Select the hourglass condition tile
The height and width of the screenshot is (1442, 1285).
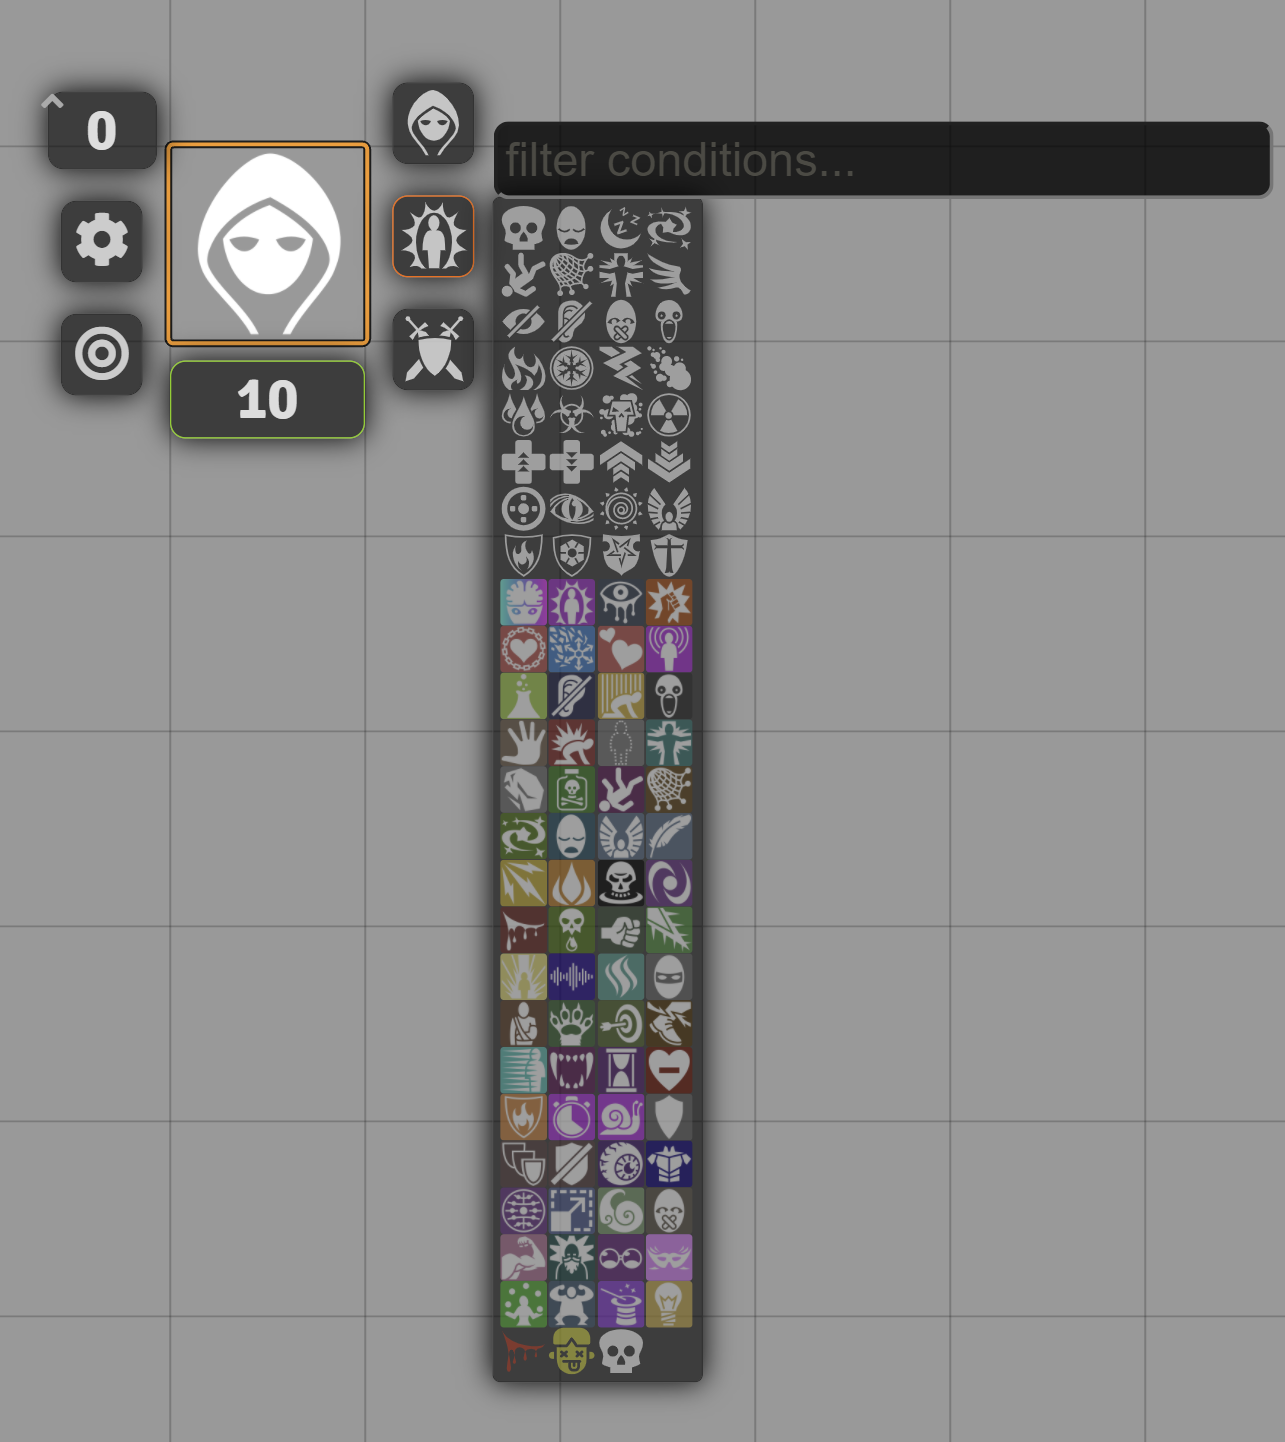620,1070
